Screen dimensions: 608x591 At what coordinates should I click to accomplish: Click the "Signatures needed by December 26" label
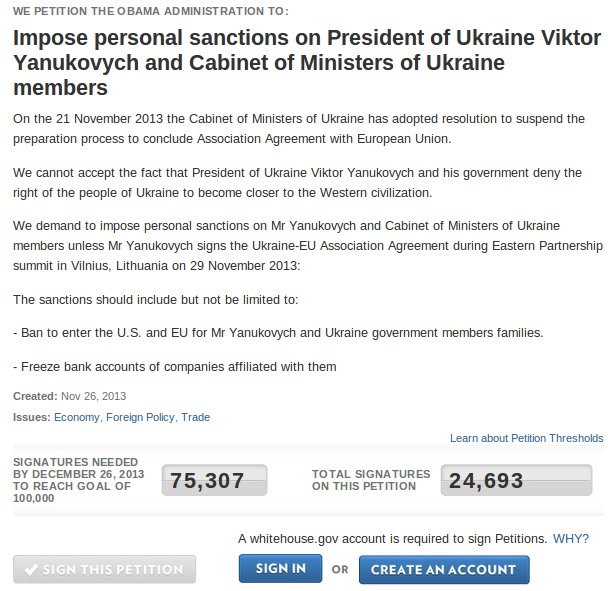click(x=78, y=480)
